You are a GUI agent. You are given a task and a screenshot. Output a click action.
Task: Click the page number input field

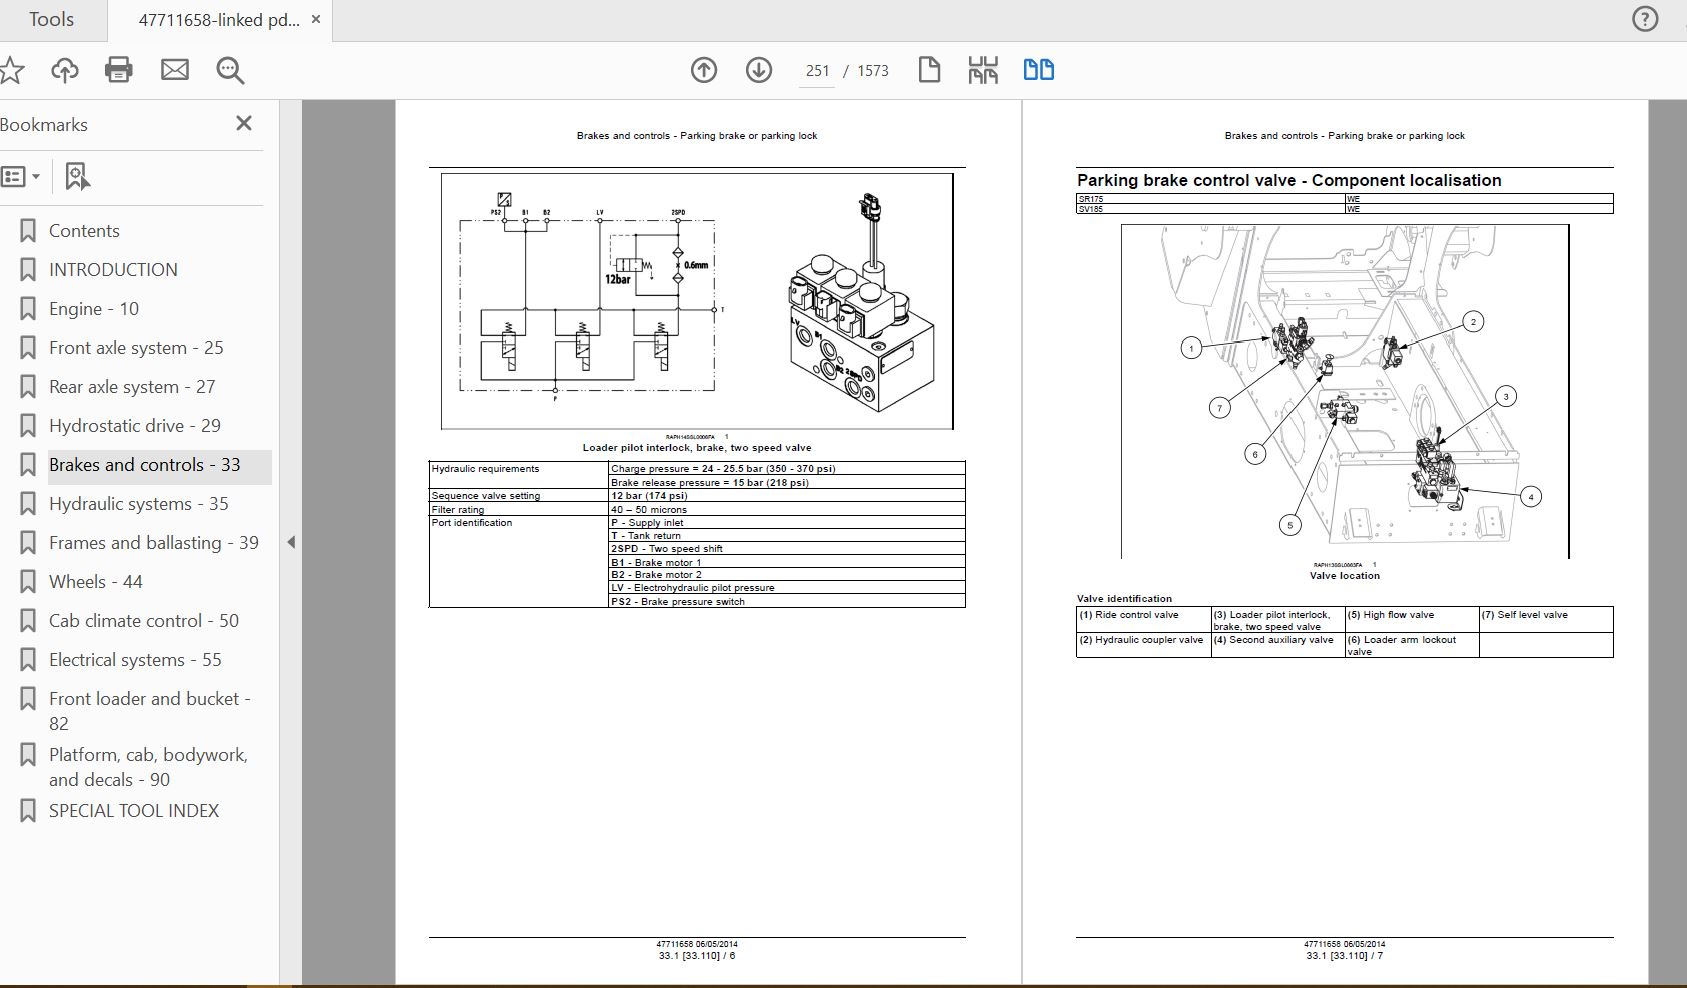[817, 71]
